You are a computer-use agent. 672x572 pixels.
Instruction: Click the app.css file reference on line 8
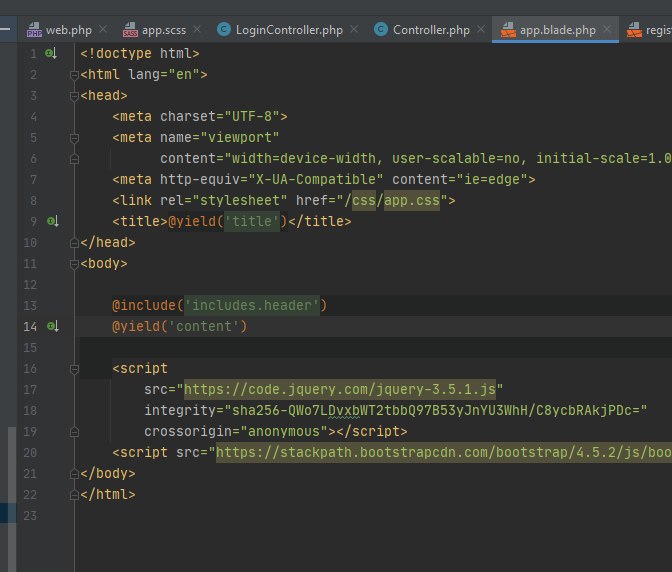[412, 201]
